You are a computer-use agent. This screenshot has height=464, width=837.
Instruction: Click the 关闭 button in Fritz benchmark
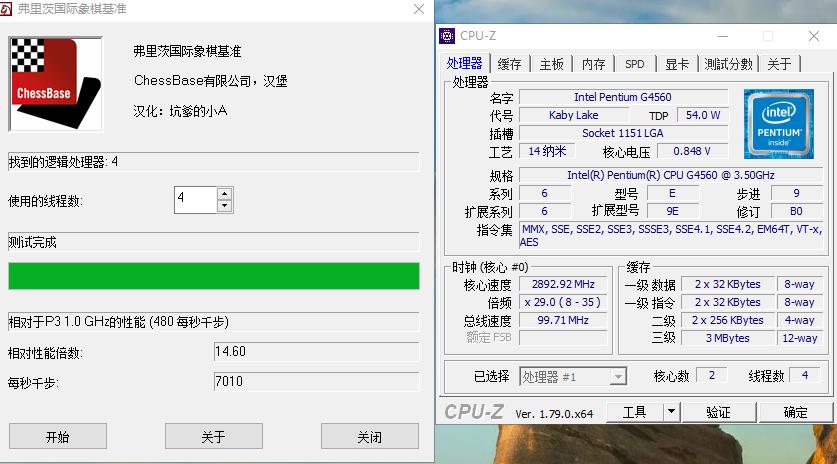(369, 436)
